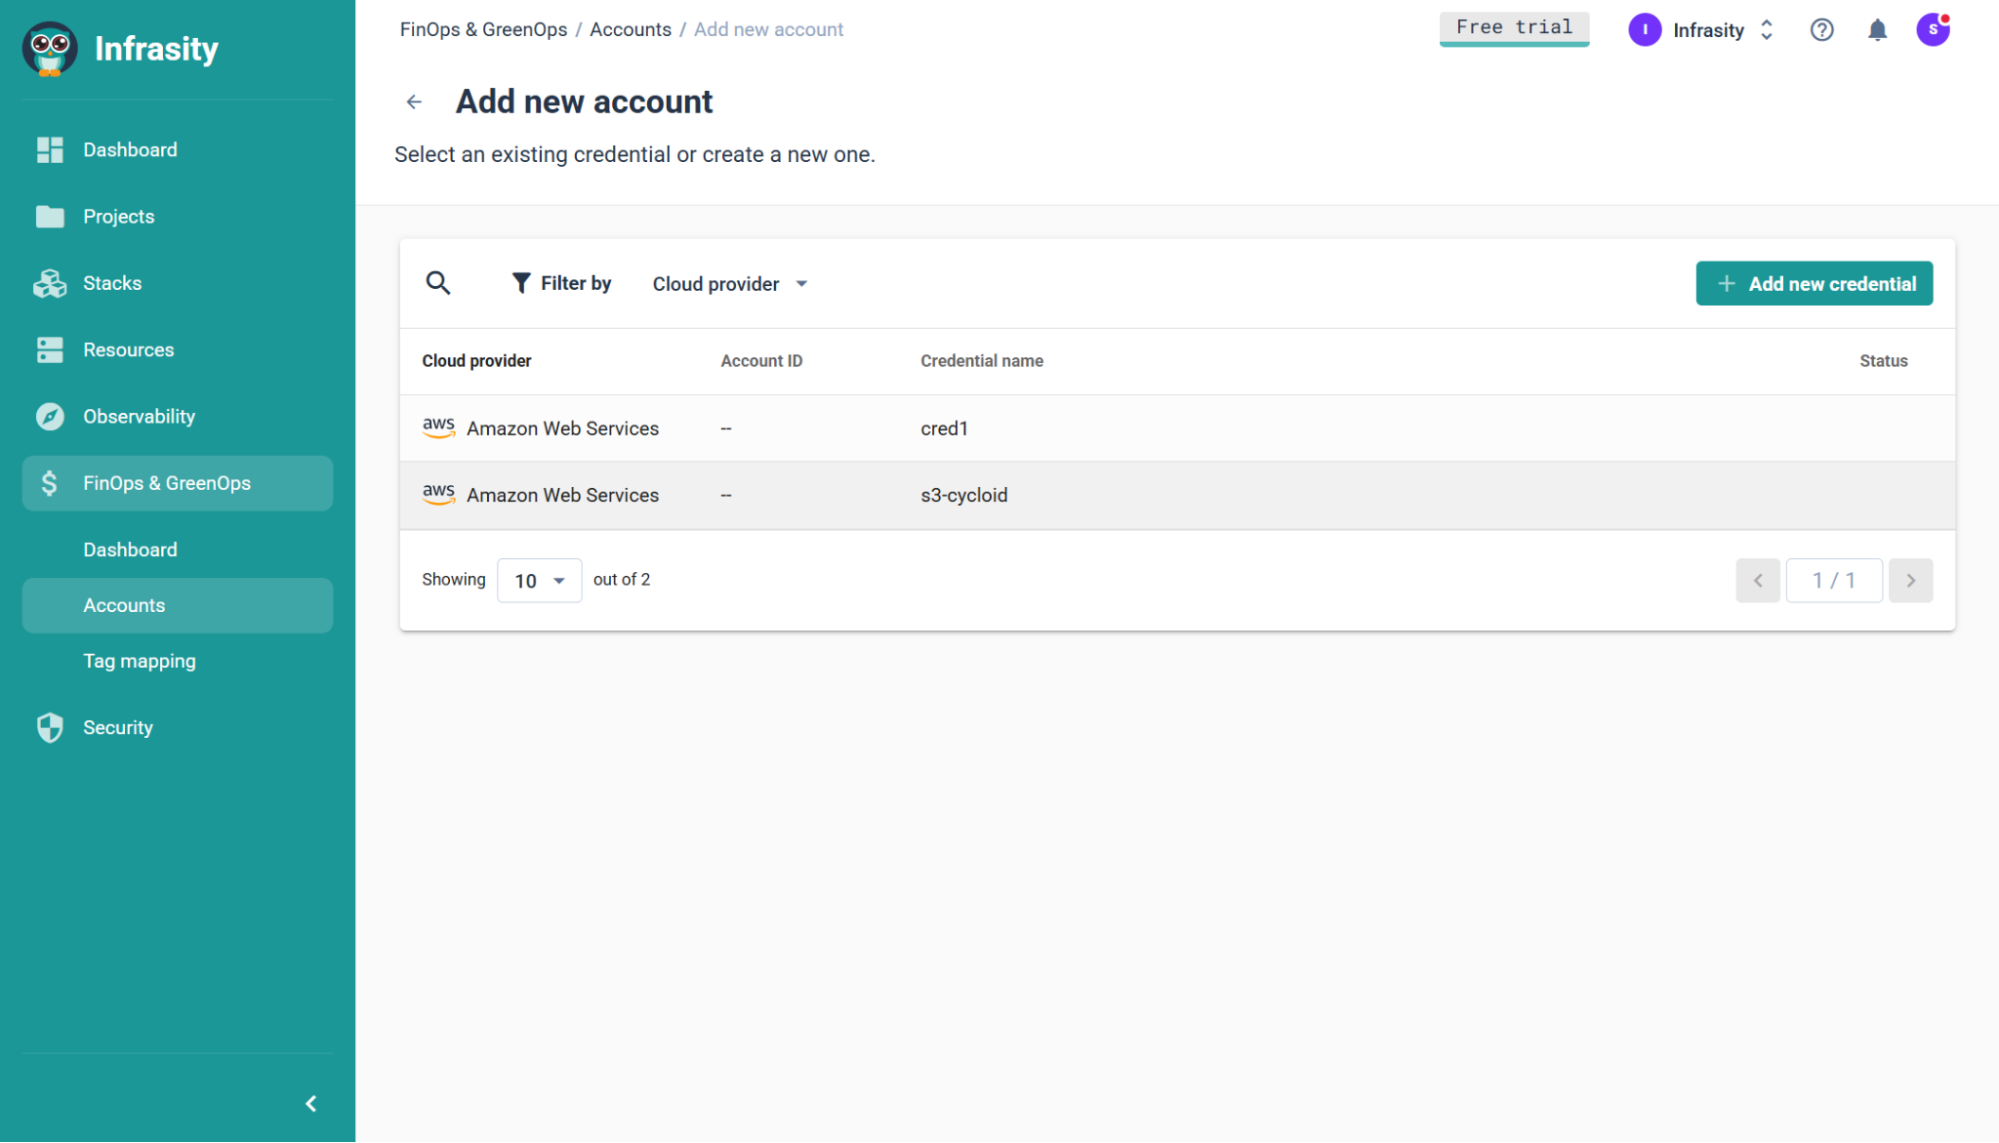Open the help question mark icon
This screenshot has width=1999, height=1143.
(x=1821, y=30)
